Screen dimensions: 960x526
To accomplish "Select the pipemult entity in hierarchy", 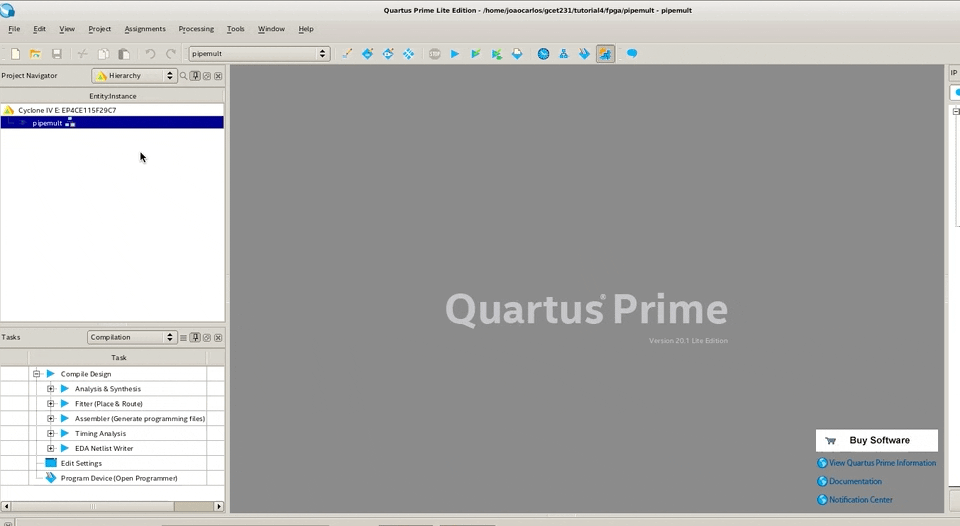I will click(x=112, y=123).
